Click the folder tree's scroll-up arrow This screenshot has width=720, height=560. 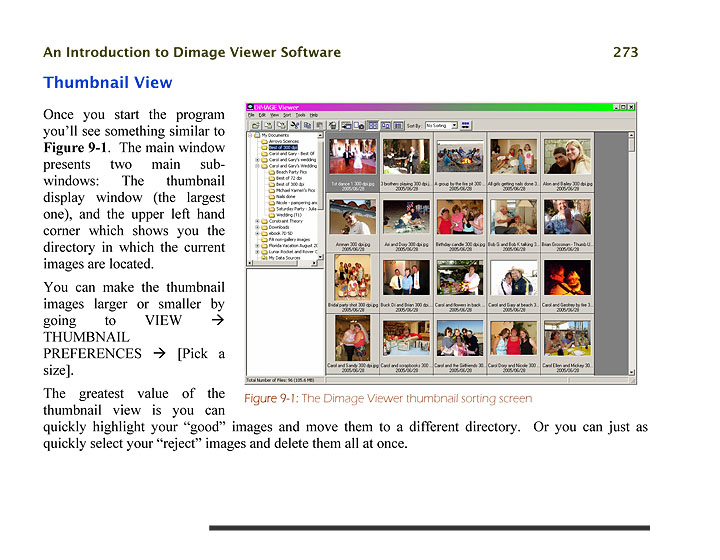pyautogui.click(x=320, y=135)
